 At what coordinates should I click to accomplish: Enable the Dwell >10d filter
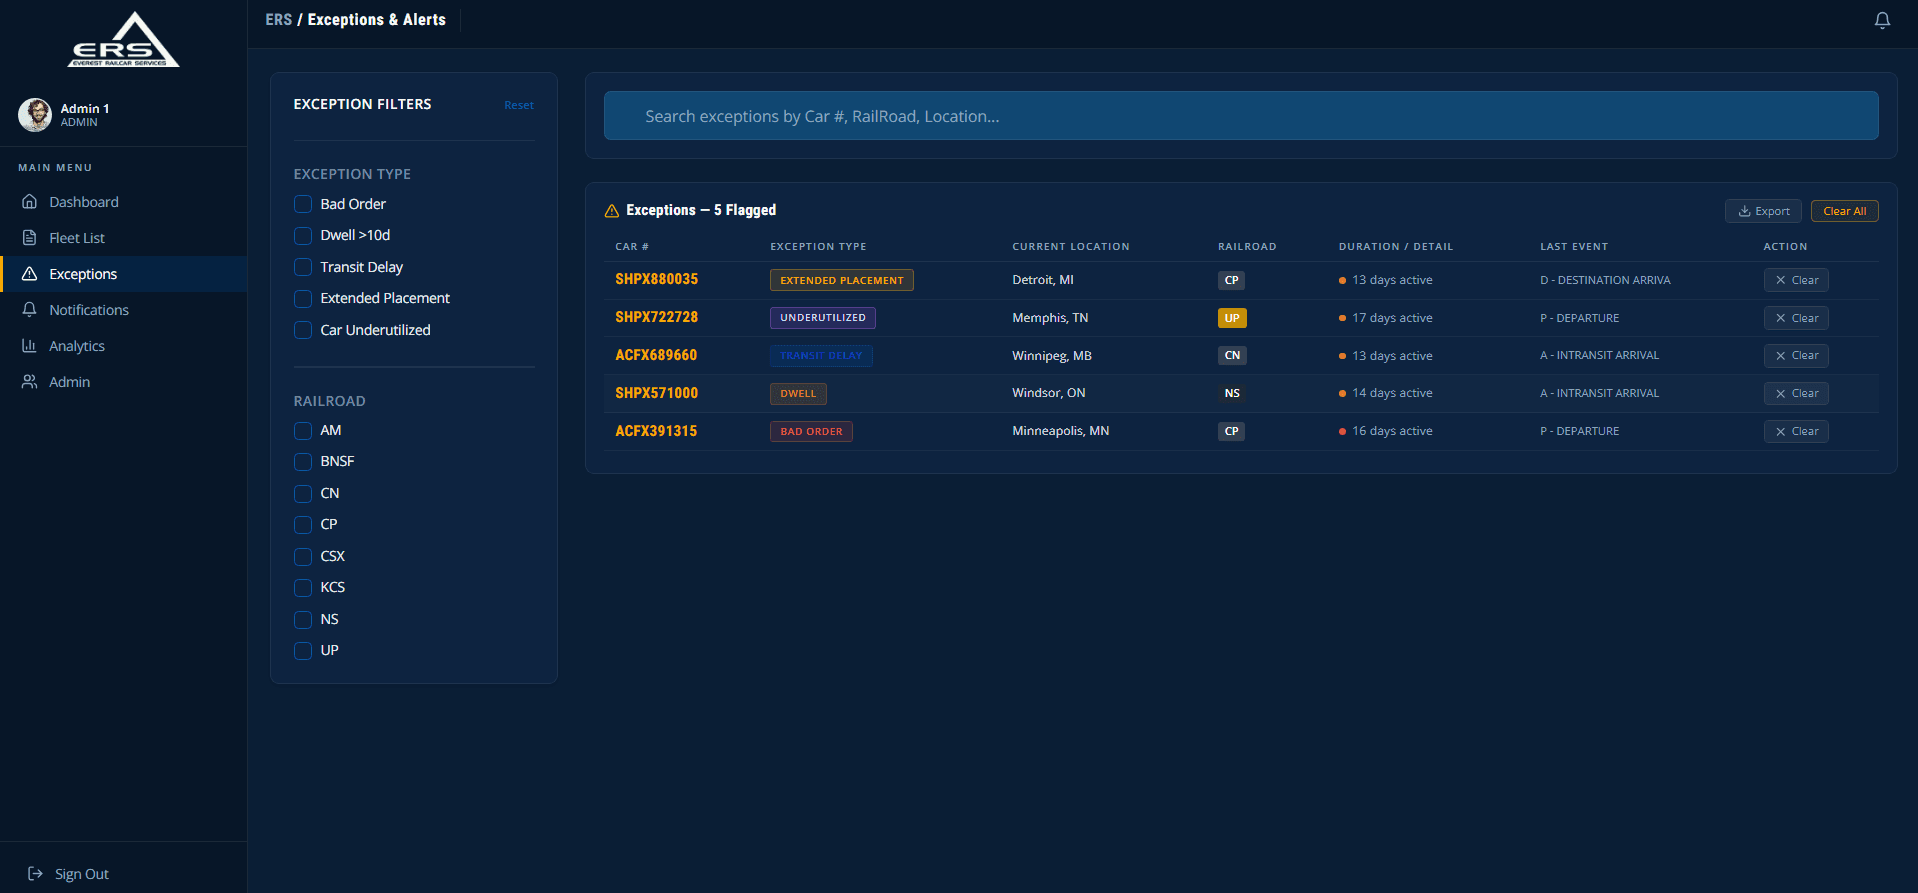pyautogui.click(x=303, y=236)
